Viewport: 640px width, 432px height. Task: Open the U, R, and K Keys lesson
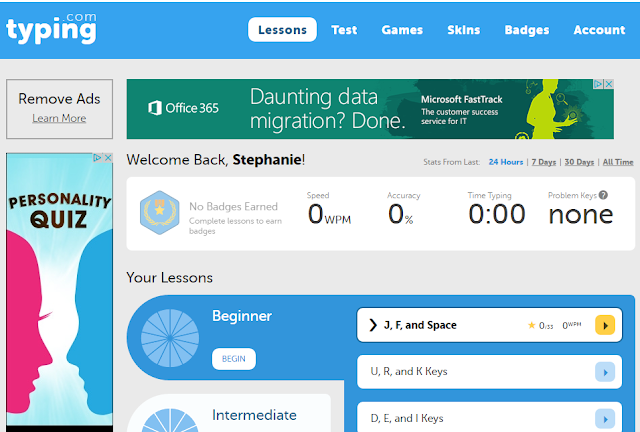pyautogui.click(x=489, y=372)
